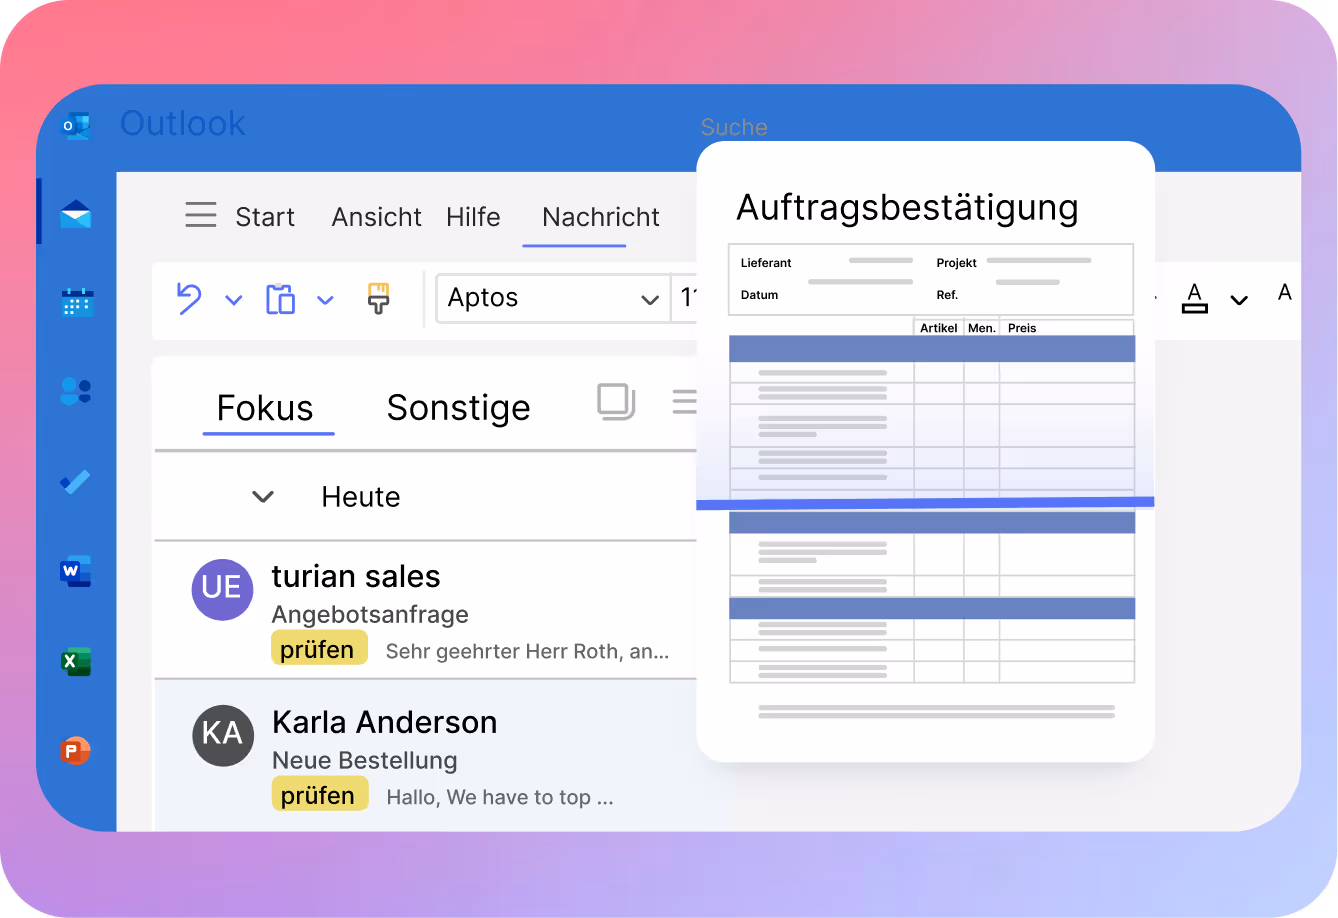This screenshot has height=918, width=1338.
Task: Click the Suche search field
Action: [734, 127]
